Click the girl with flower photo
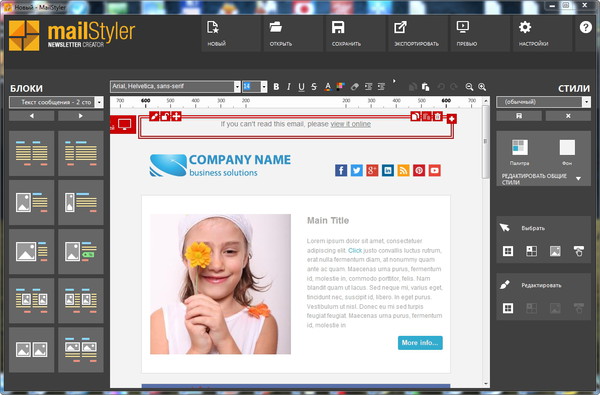The image size is (600, 395). (x=220, y=284)
